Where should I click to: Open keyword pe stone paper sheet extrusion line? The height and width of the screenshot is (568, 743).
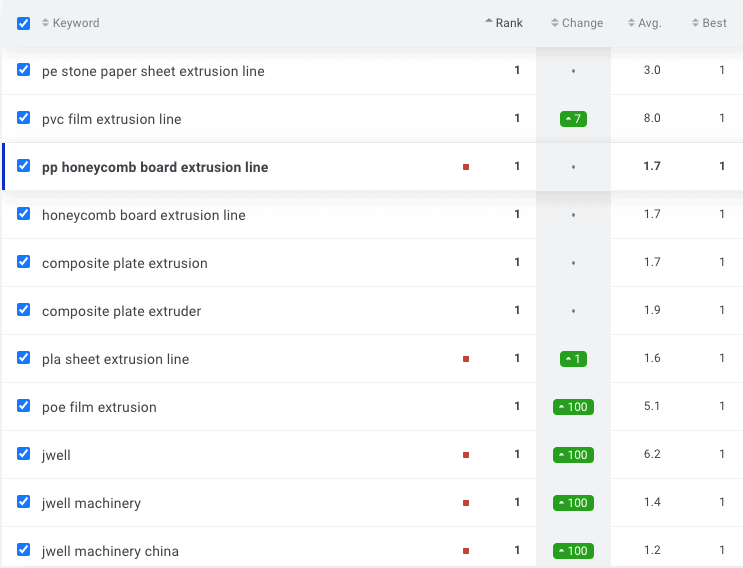(x=153, y=71)
